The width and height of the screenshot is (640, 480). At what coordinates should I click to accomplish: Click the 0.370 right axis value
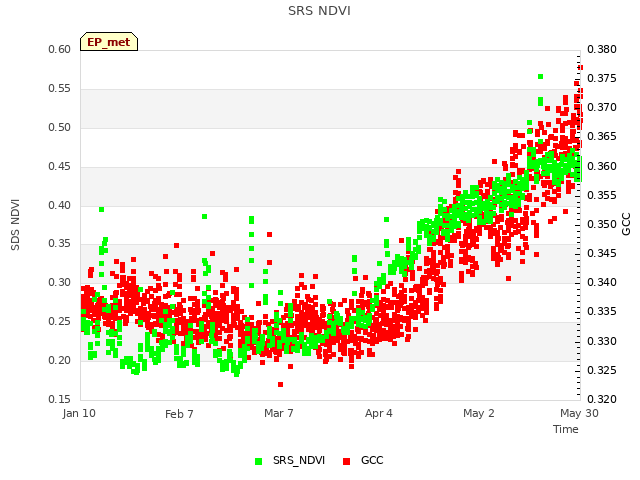coord(602,107)
